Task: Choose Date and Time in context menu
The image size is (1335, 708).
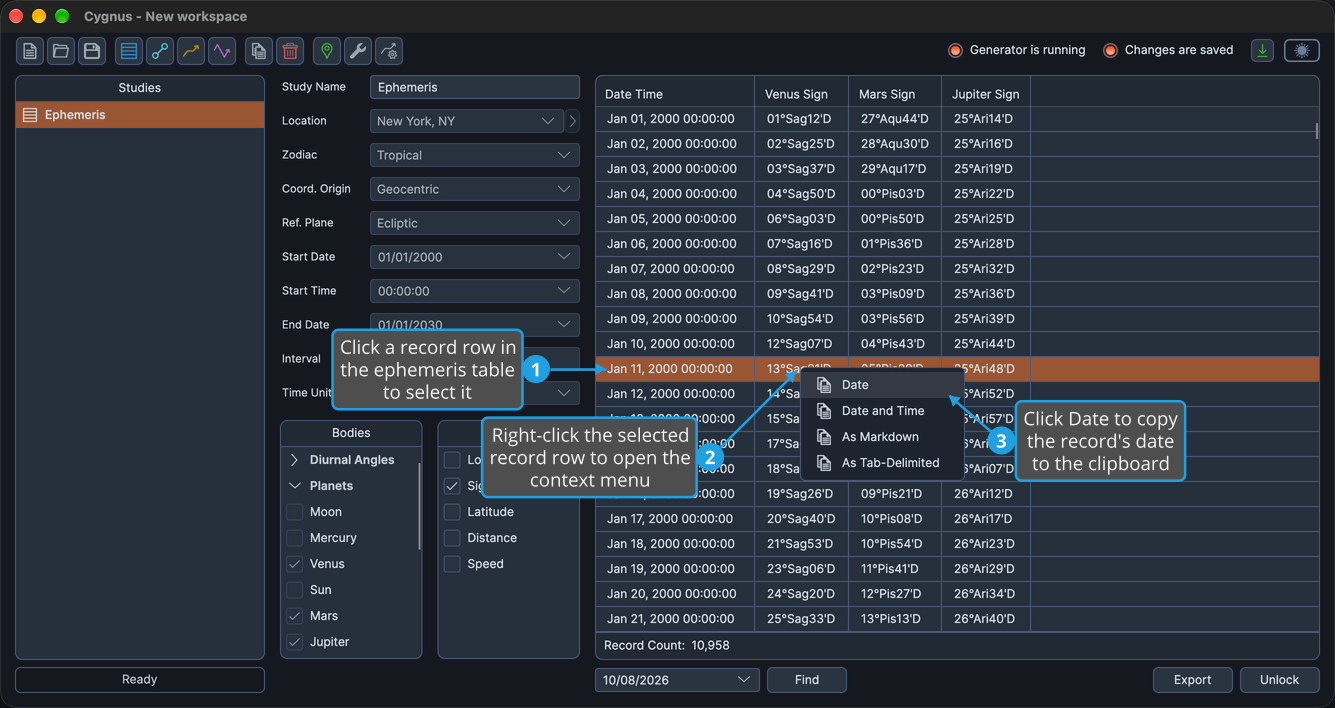Action: (883, 411)
